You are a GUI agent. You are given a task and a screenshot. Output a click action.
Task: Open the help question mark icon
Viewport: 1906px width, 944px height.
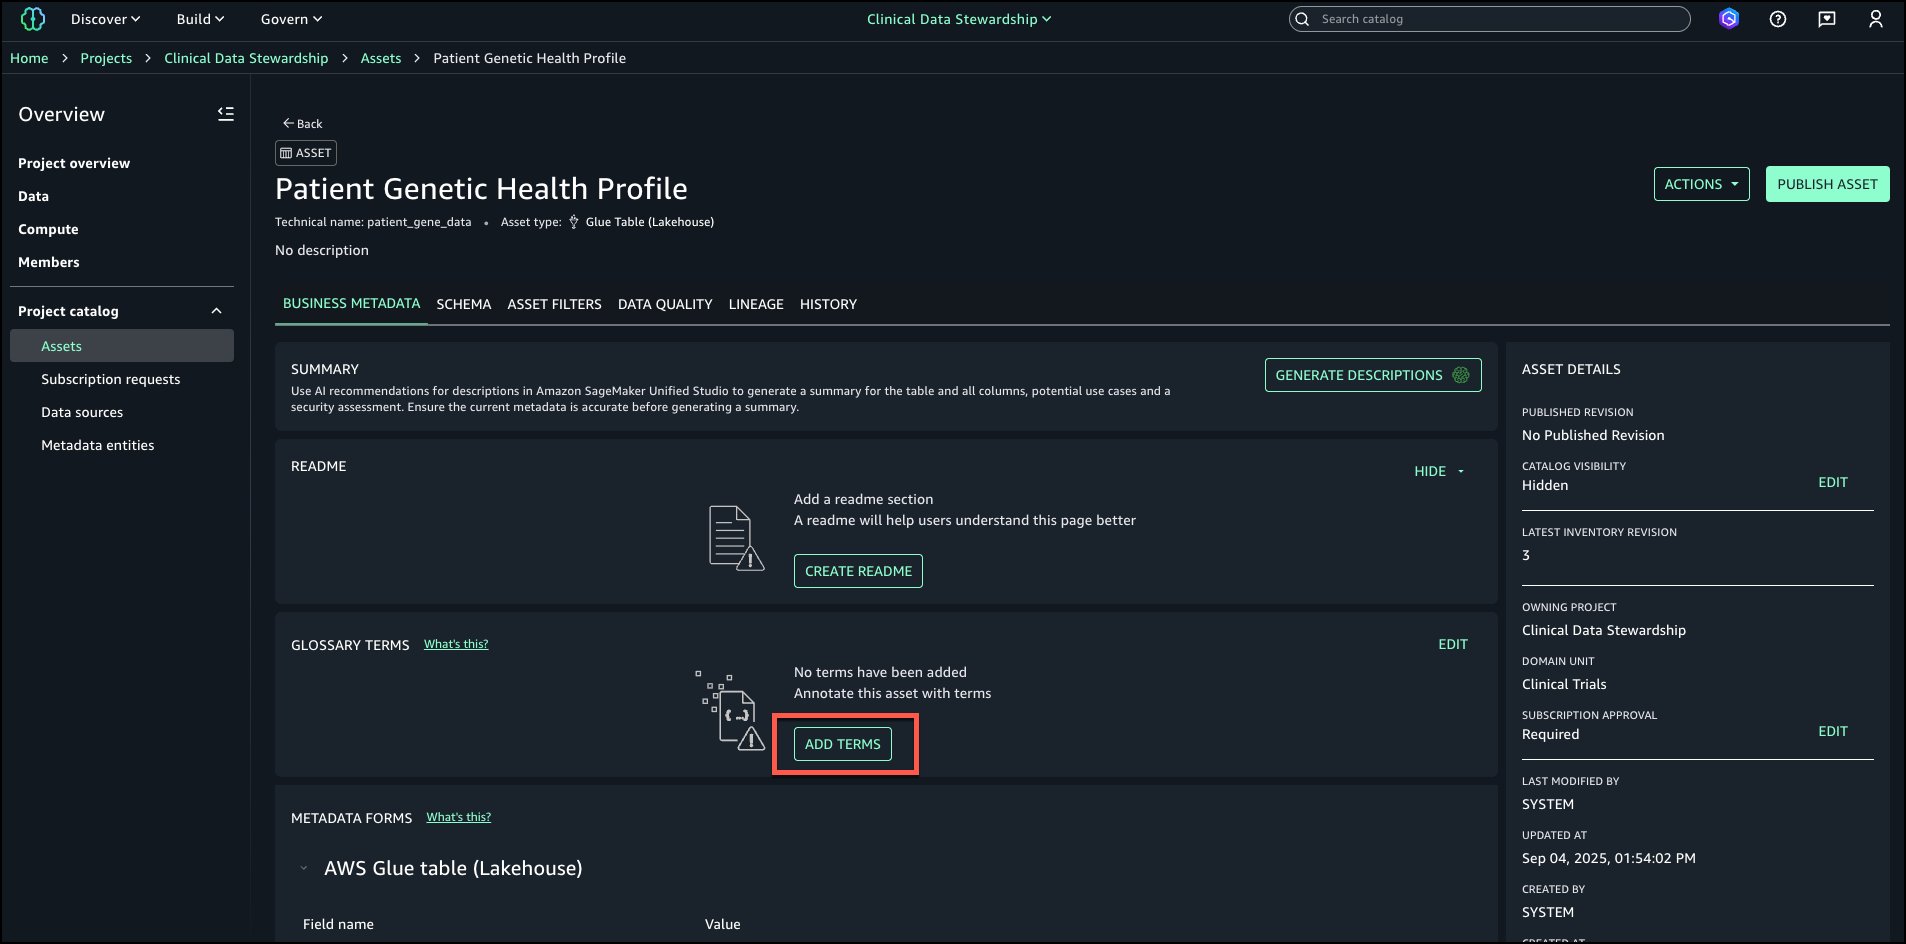1778,19
